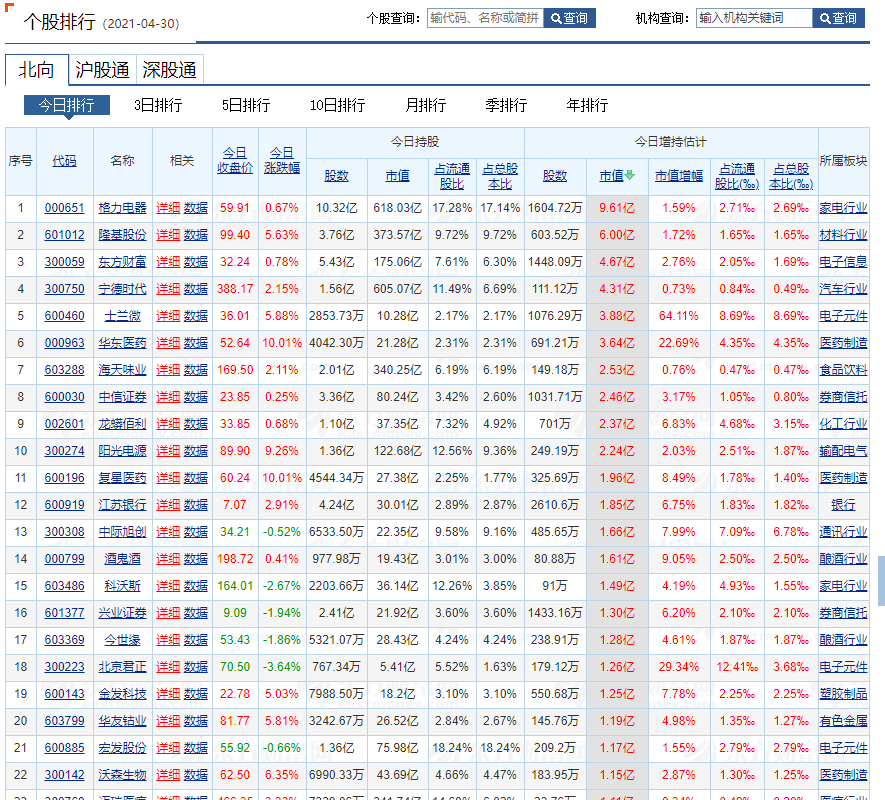885x800 pixels.
Task: Open stock code 300142 link
Action: click(x=64, y=775)
